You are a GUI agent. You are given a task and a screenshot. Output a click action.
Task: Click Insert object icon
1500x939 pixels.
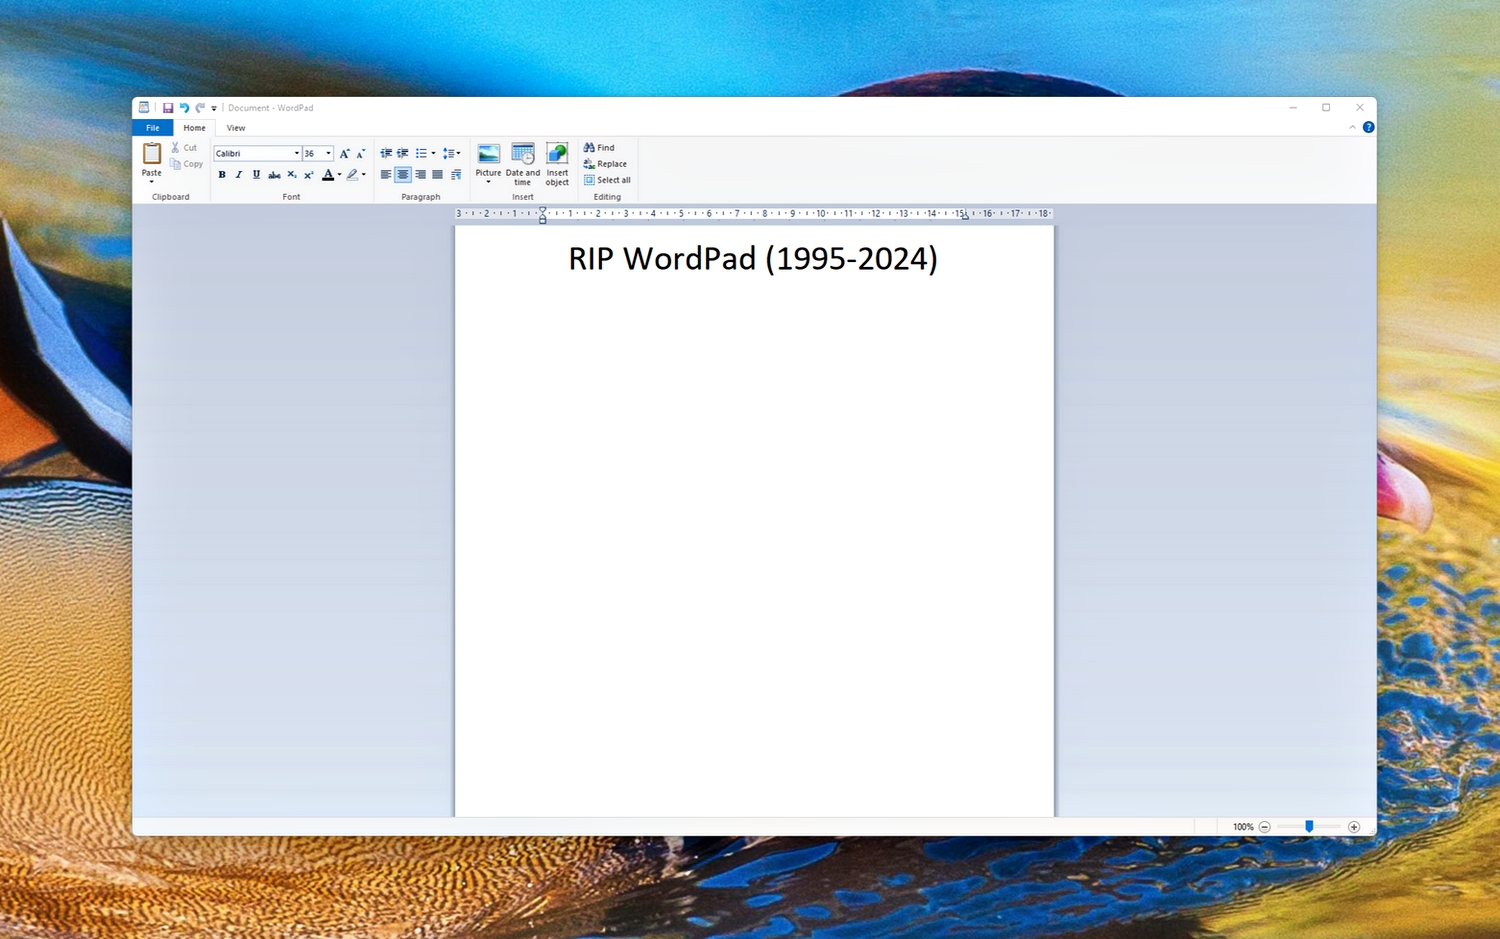tap(557, 153)
